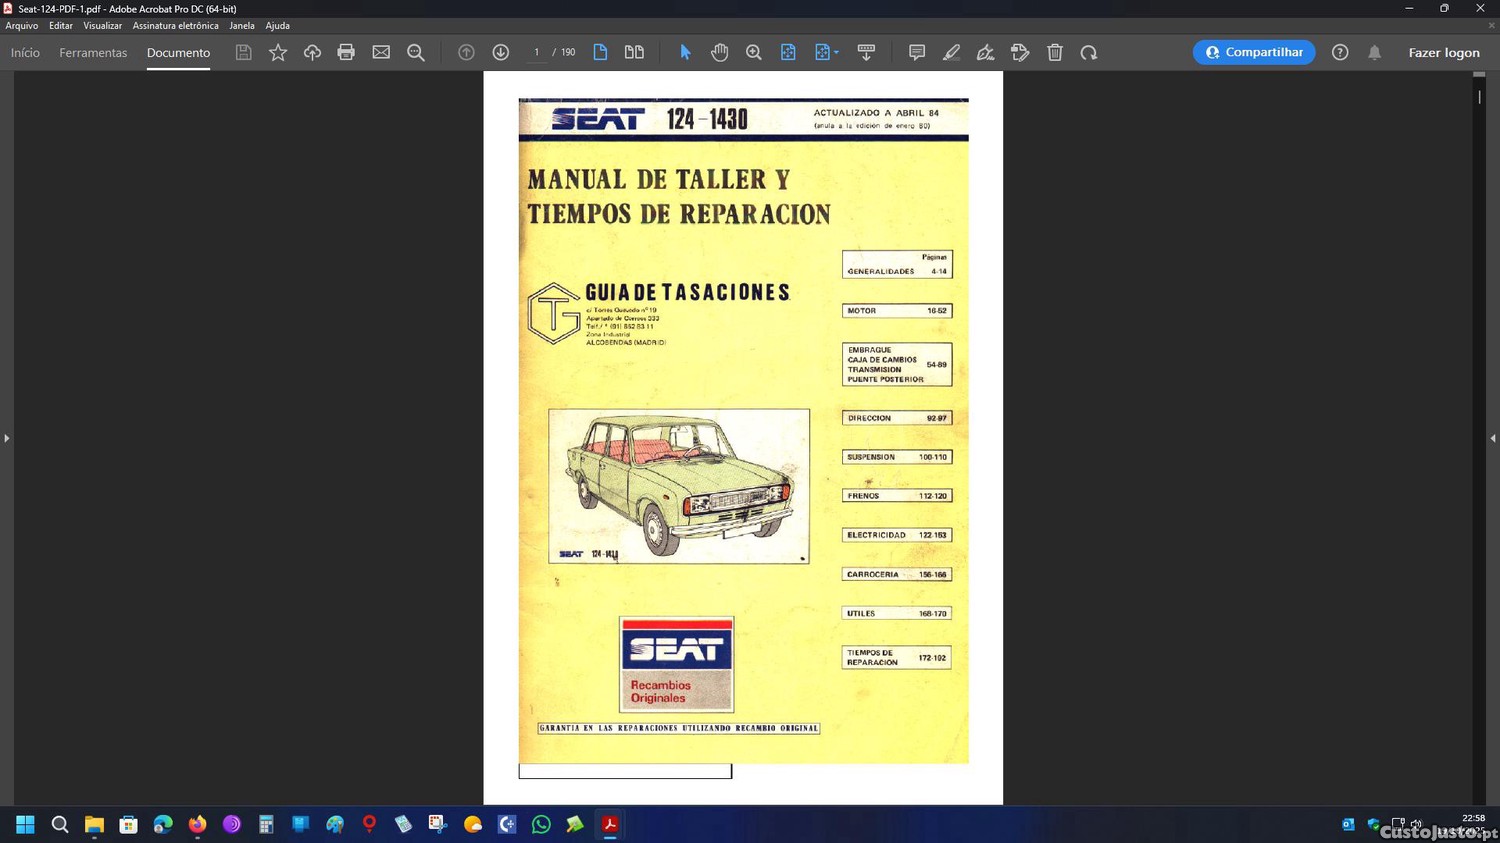Toggle single page view mode
This screenshot has height=843, width=1500.
coord(600,52)
